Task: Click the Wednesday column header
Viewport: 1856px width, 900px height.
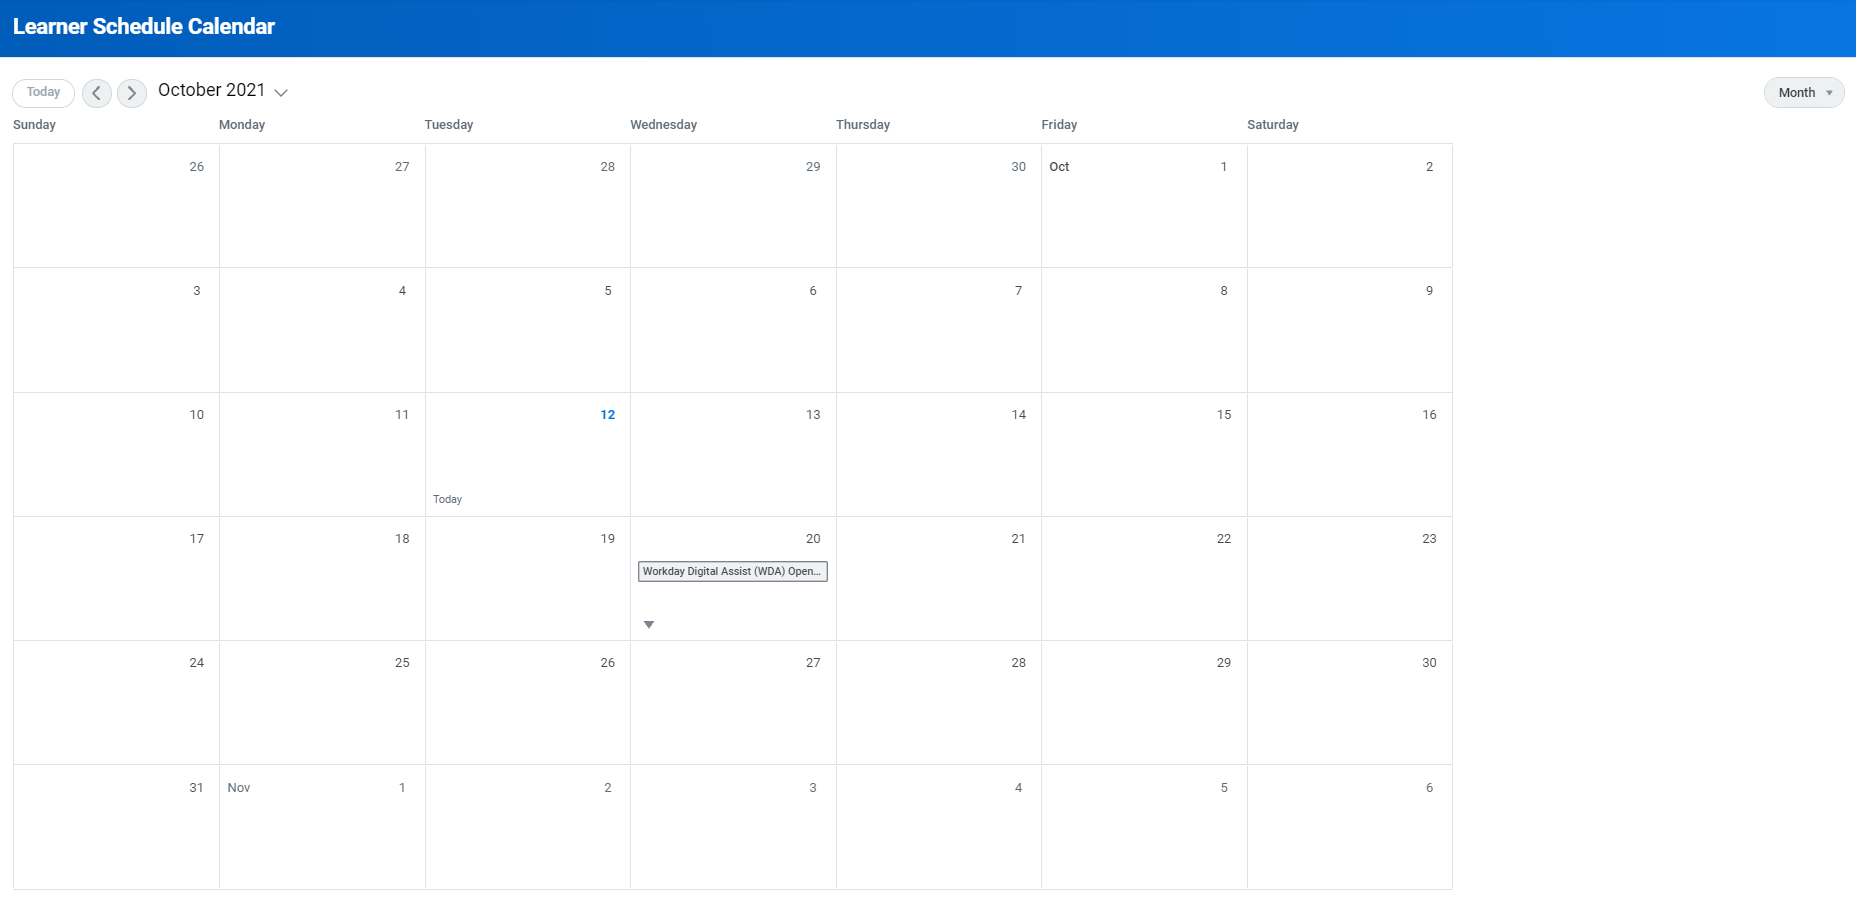Action: pos(664,125)
